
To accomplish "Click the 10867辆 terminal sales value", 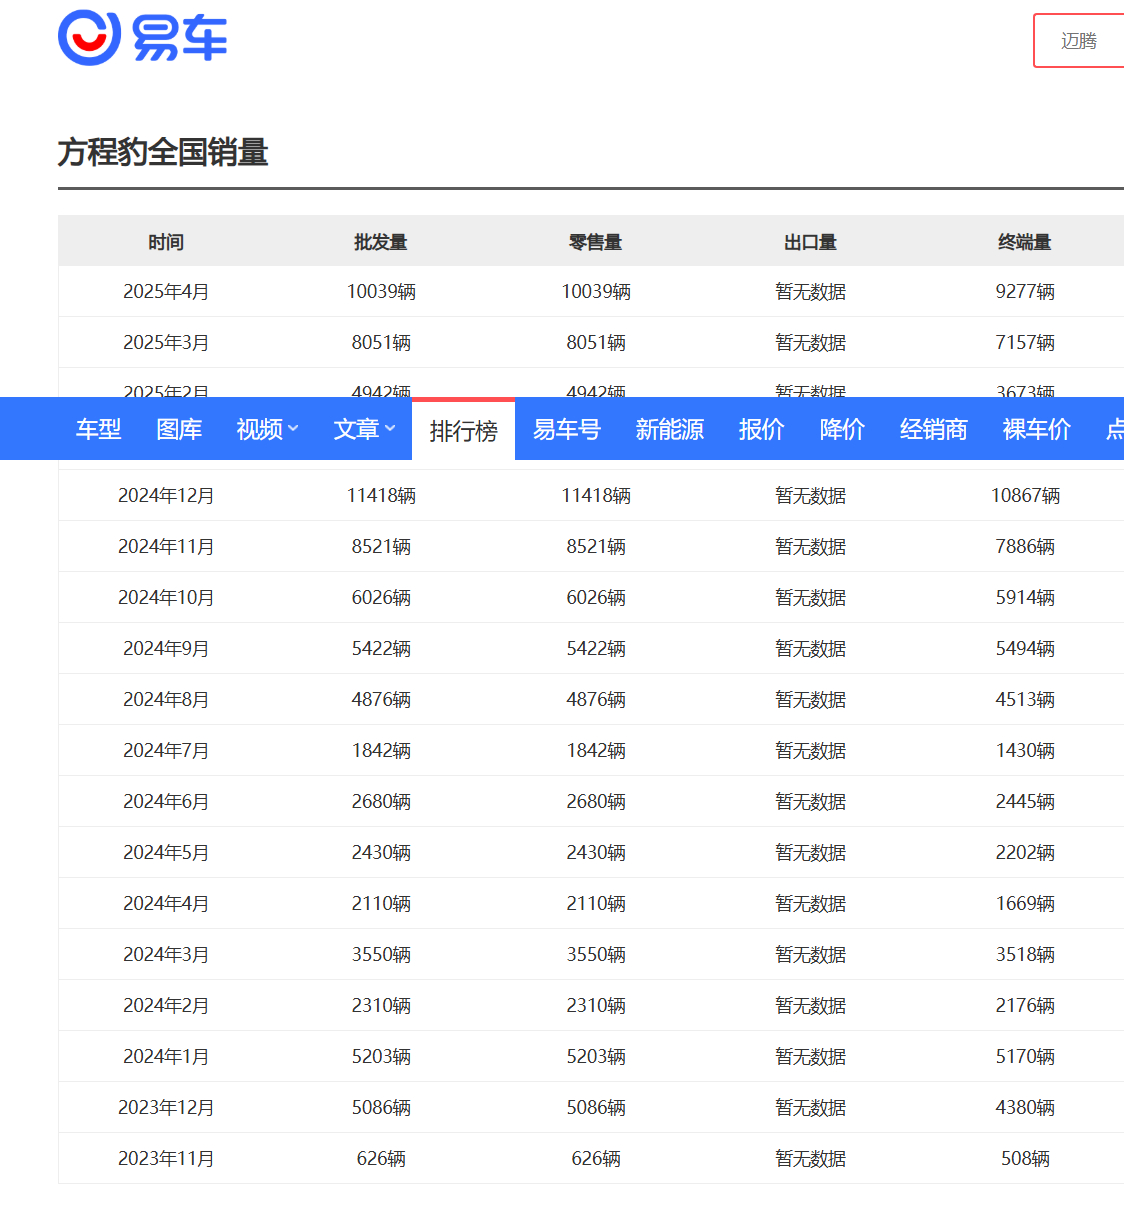I will click(1025, 495).
